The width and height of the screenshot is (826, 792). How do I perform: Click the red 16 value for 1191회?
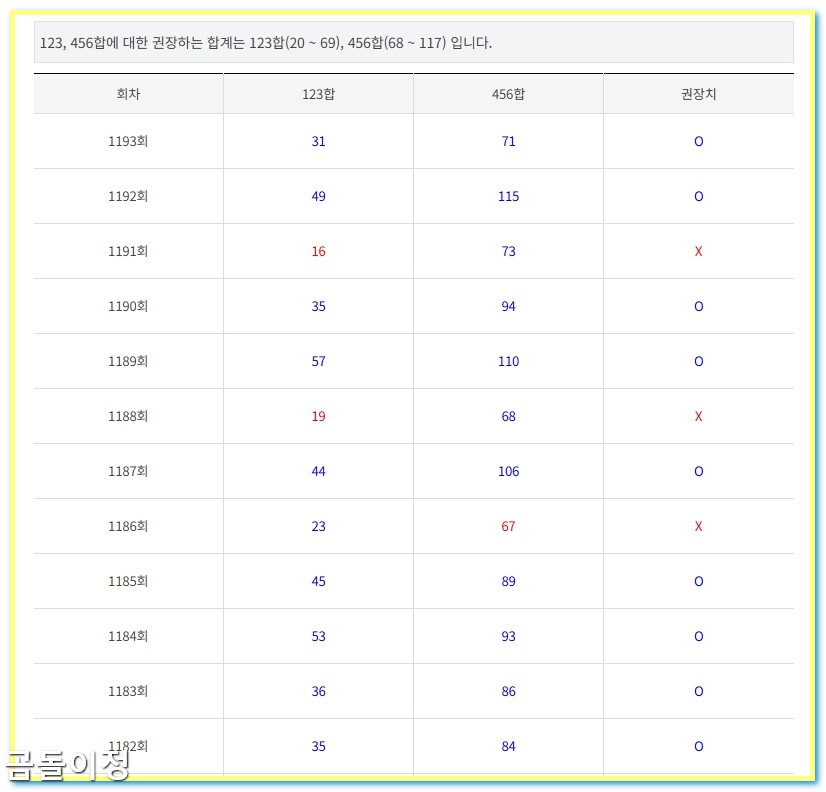317,251
